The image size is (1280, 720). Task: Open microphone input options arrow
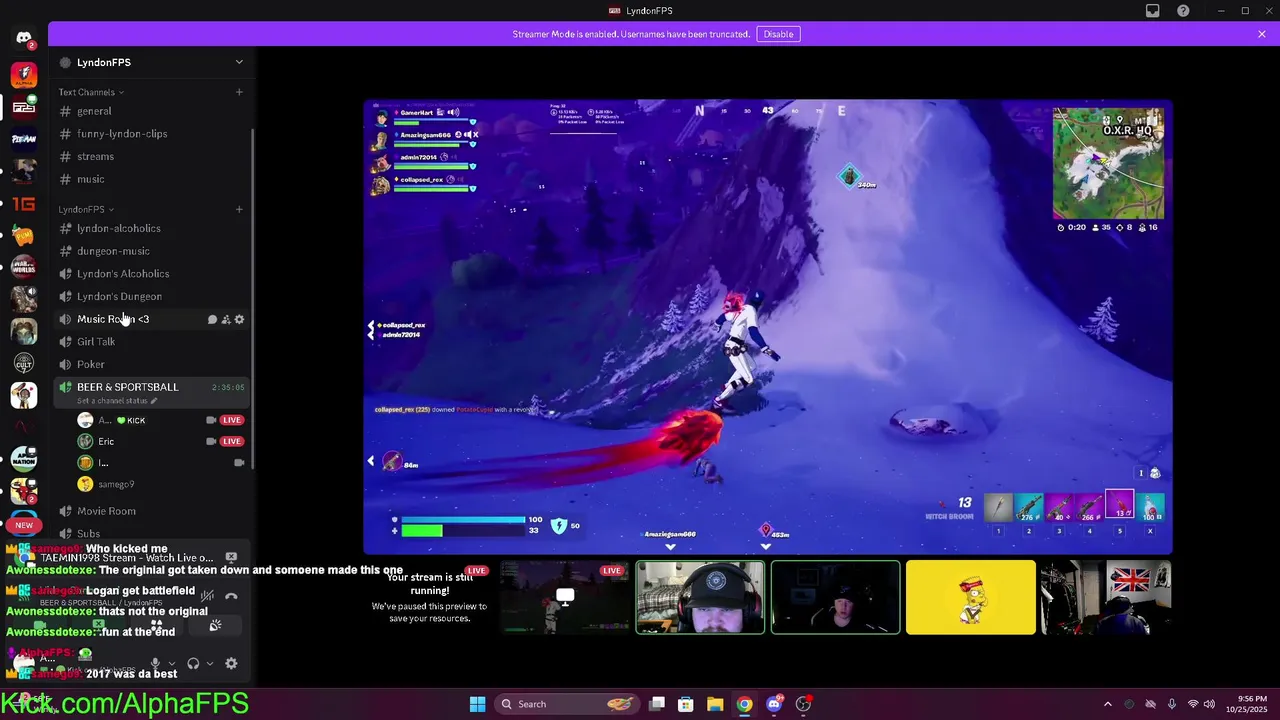171,663
